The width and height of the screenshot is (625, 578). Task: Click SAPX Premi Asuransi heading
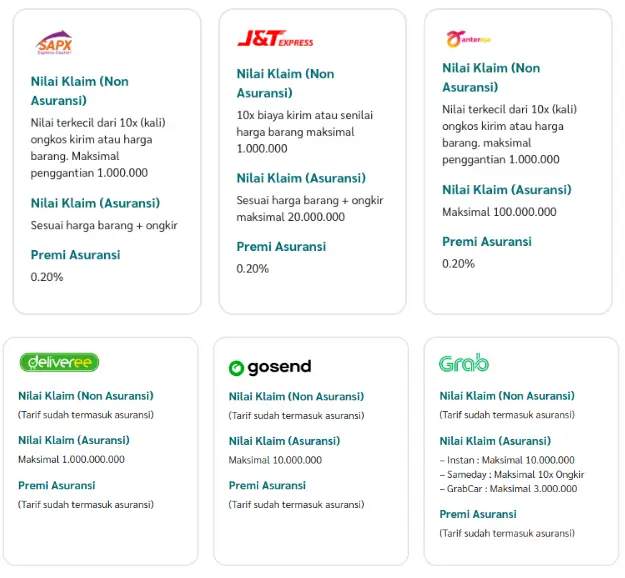[x=75, y=254]
